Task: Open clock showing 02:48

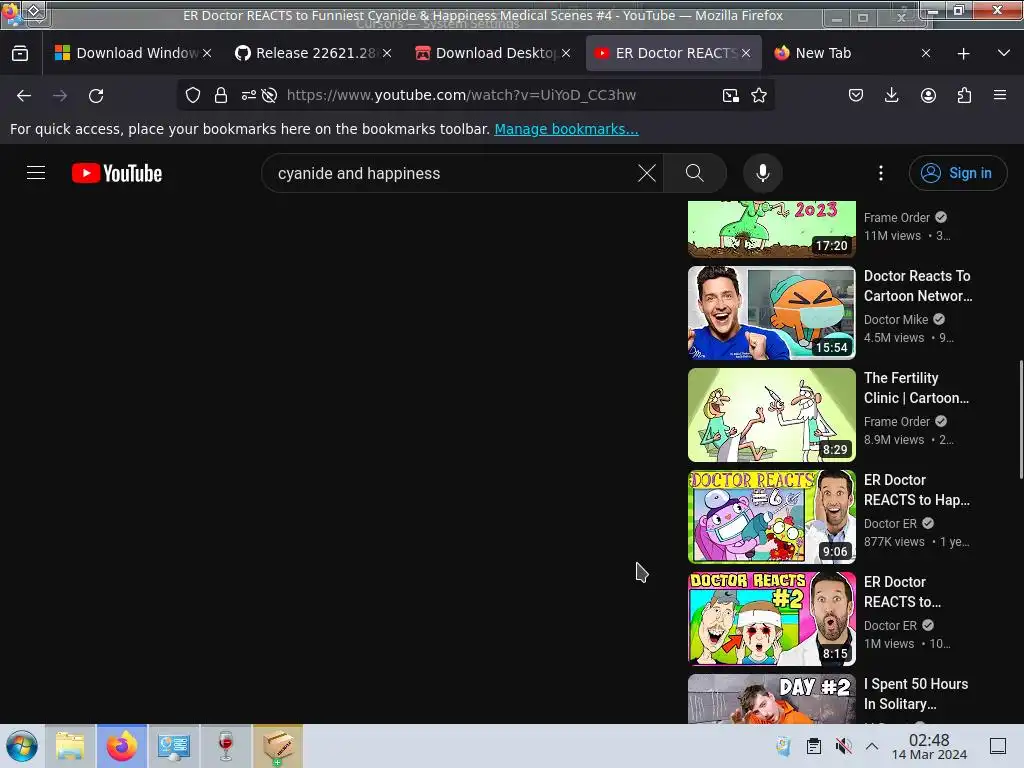Action: click(929, 746)
